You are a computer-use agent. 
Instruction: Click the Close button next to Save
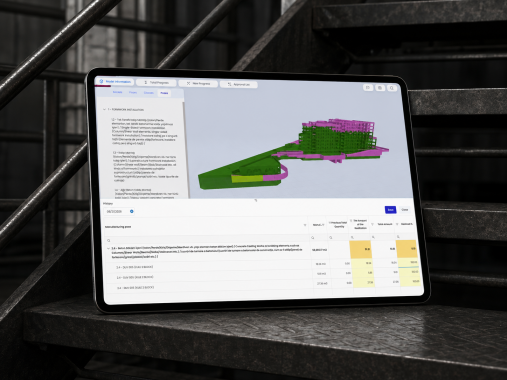pyautogui.click(x=405, y=210)
